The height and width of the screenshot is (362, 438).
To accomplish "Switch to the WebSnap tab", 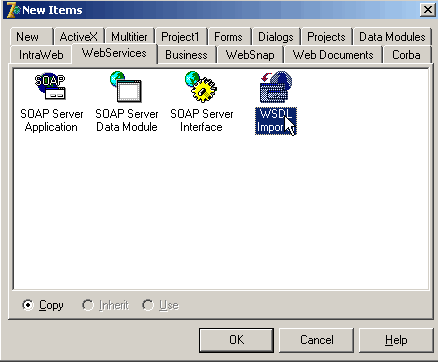I will click(250, 55).
